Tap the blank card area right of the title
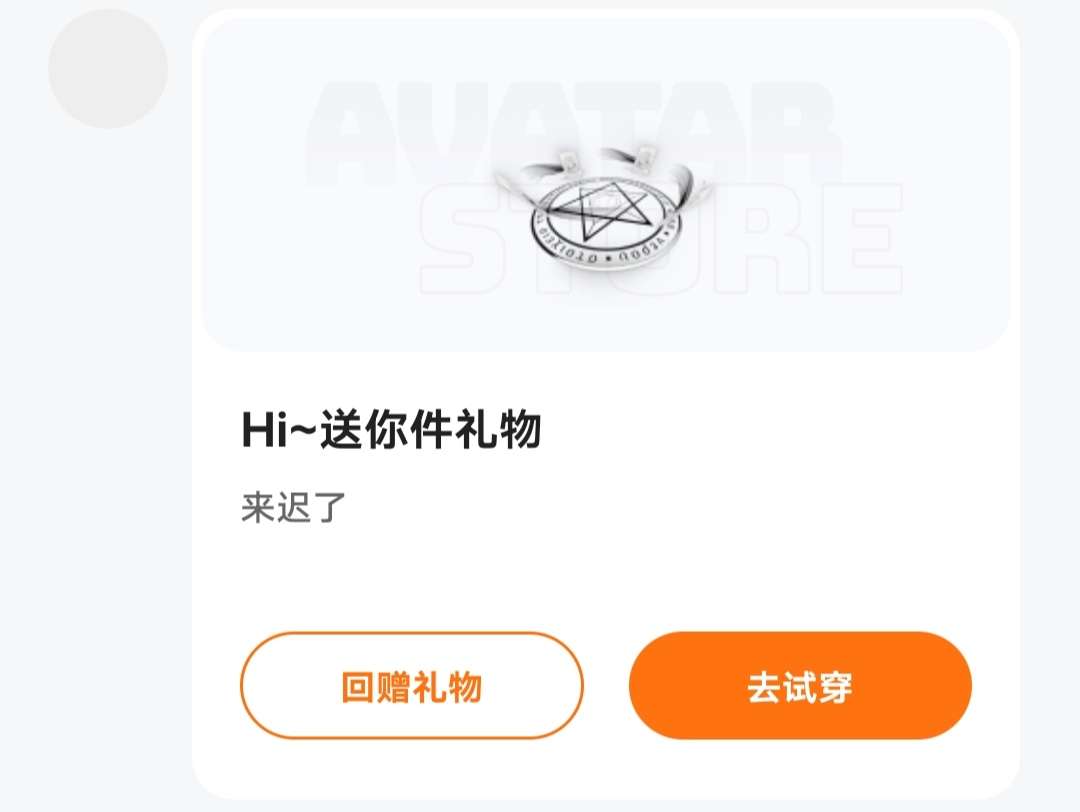This screenshot has width=1080, height=812. (x=758, y=430)
